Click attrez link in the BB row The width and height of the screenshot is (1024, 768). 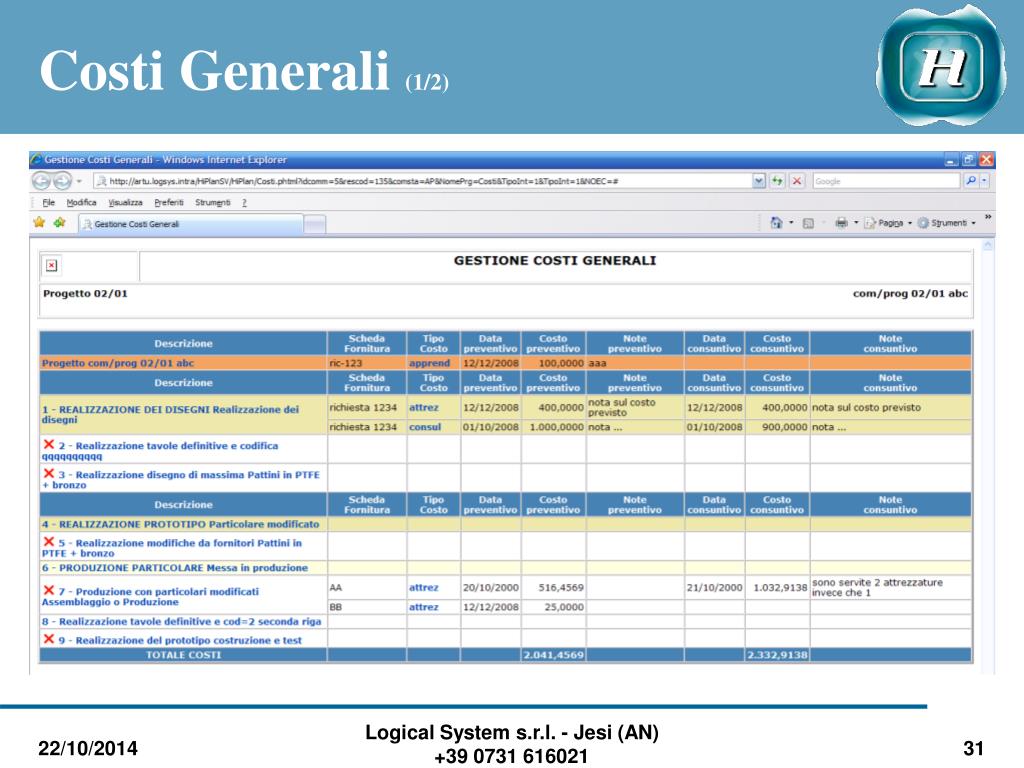click(x=424, y=607)
